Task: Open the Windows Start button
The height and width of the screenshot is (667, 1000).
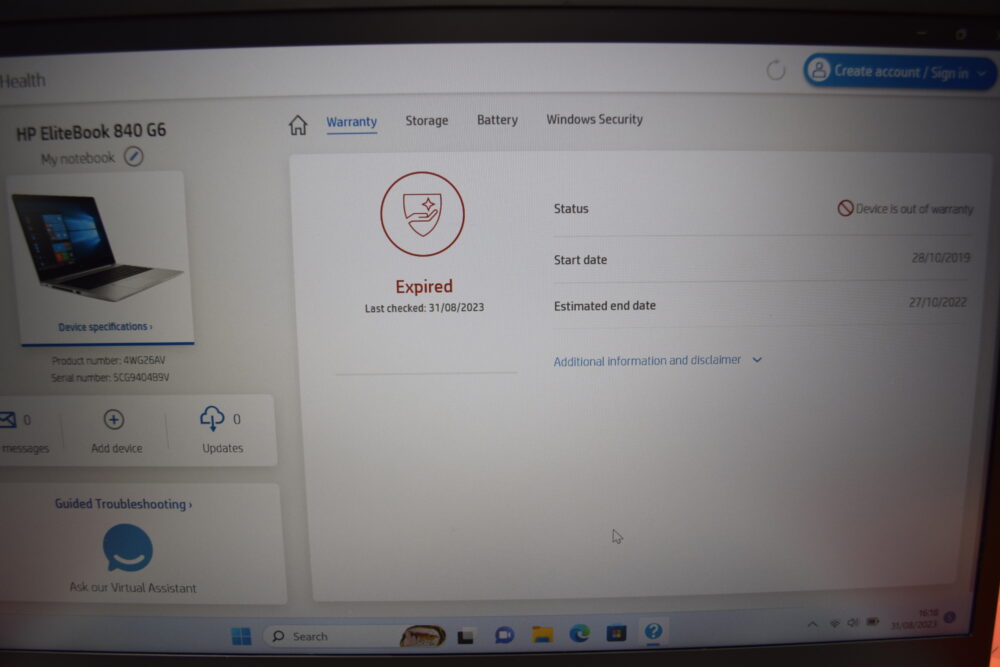Action: tap(241, 636)
